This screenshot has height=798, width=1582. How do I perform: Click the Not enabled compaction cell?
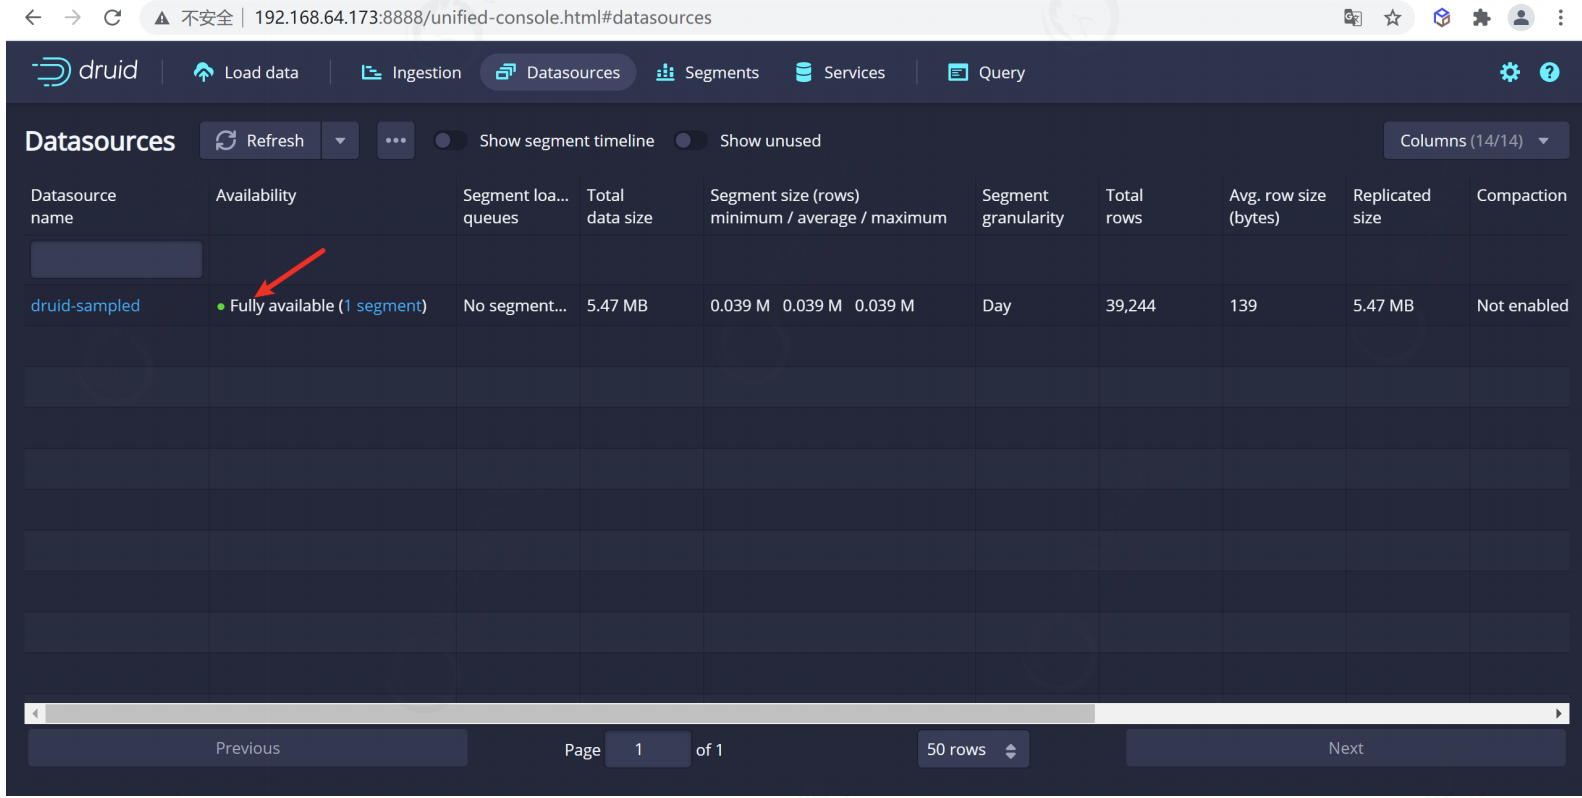1522,306
